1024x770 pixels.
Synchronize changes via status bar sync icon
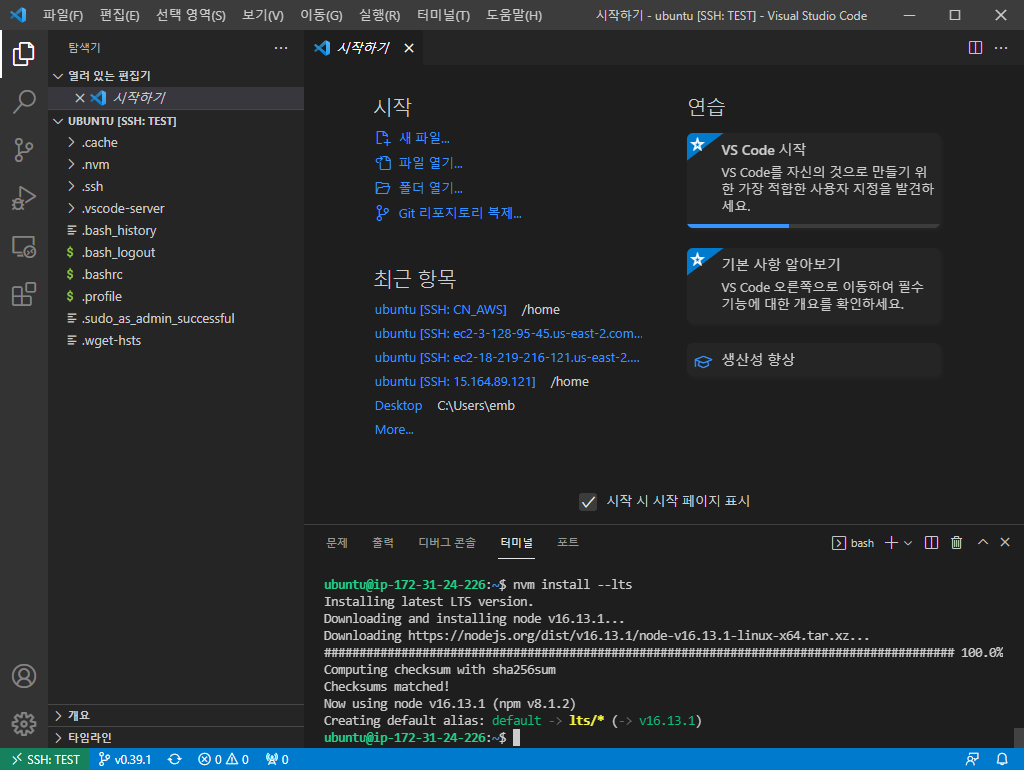coord(174,759)
